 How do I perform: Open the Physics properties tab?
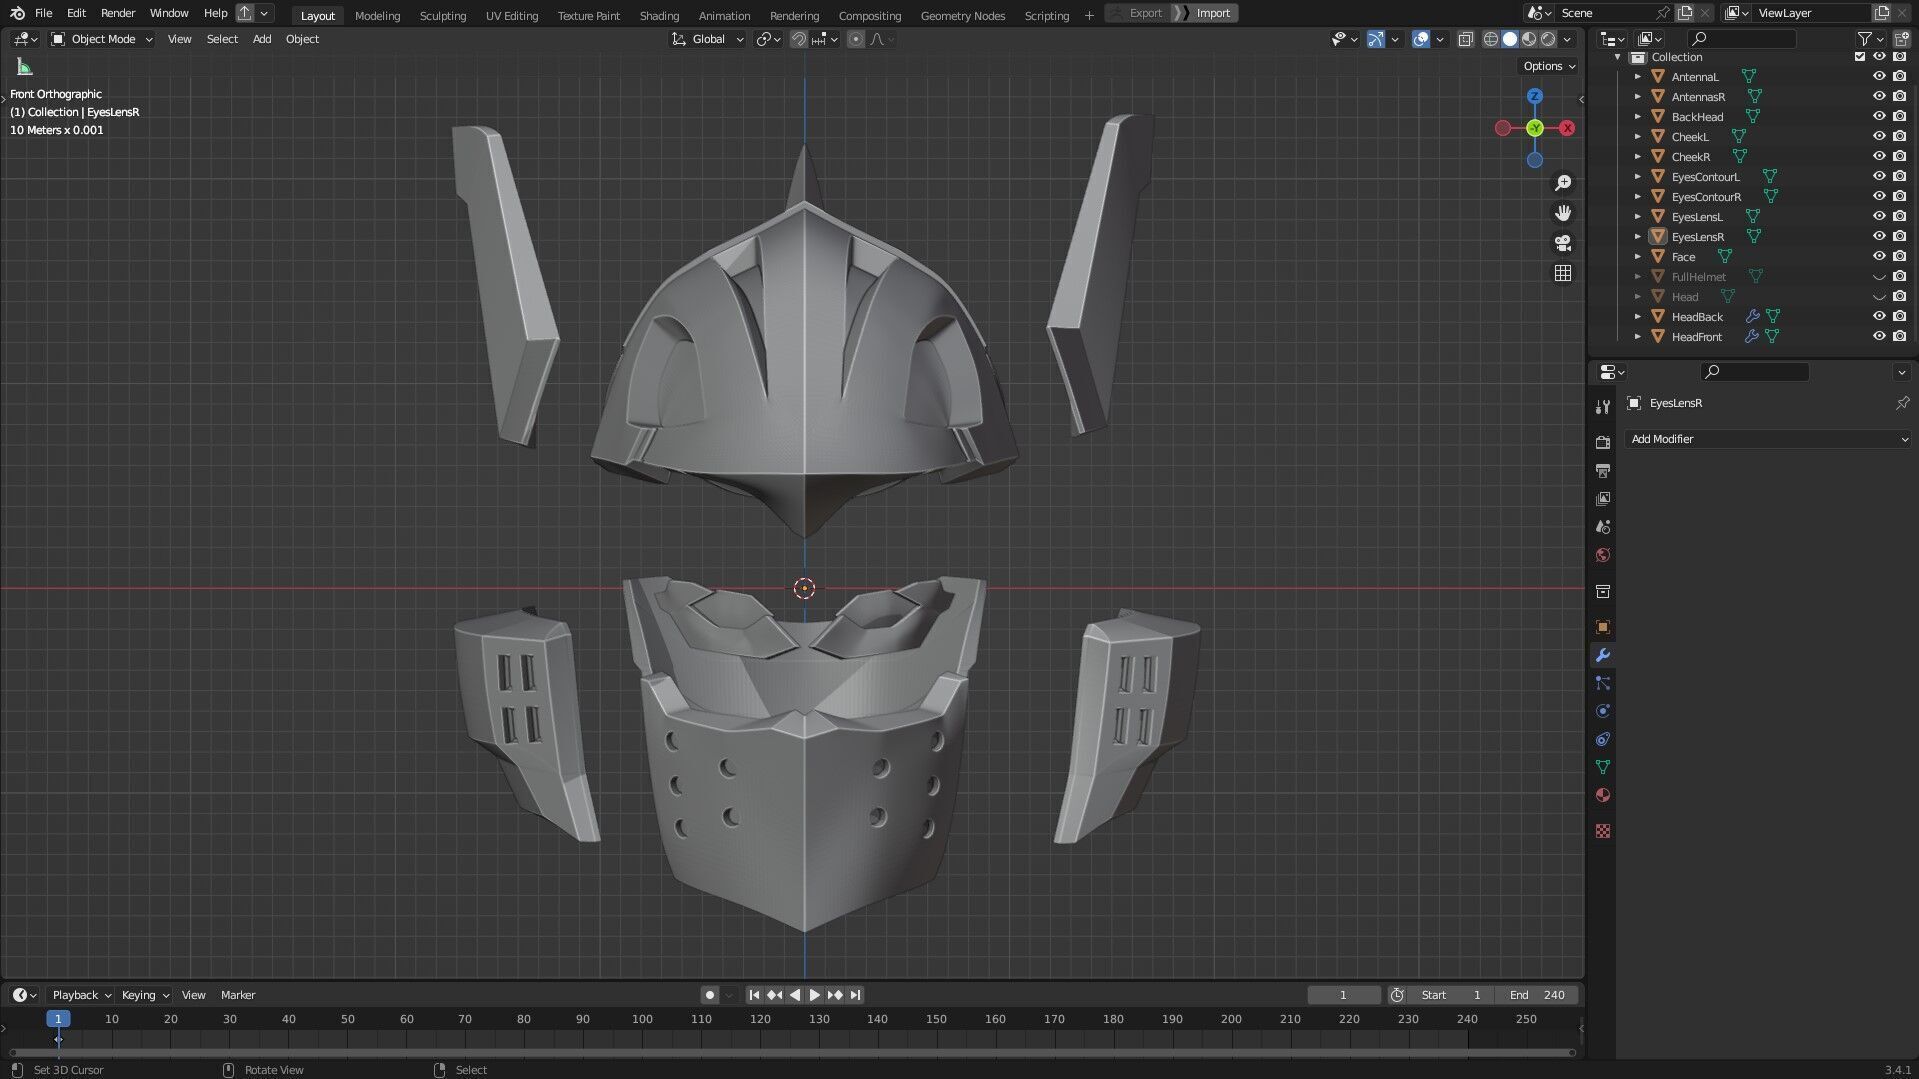1603,711
